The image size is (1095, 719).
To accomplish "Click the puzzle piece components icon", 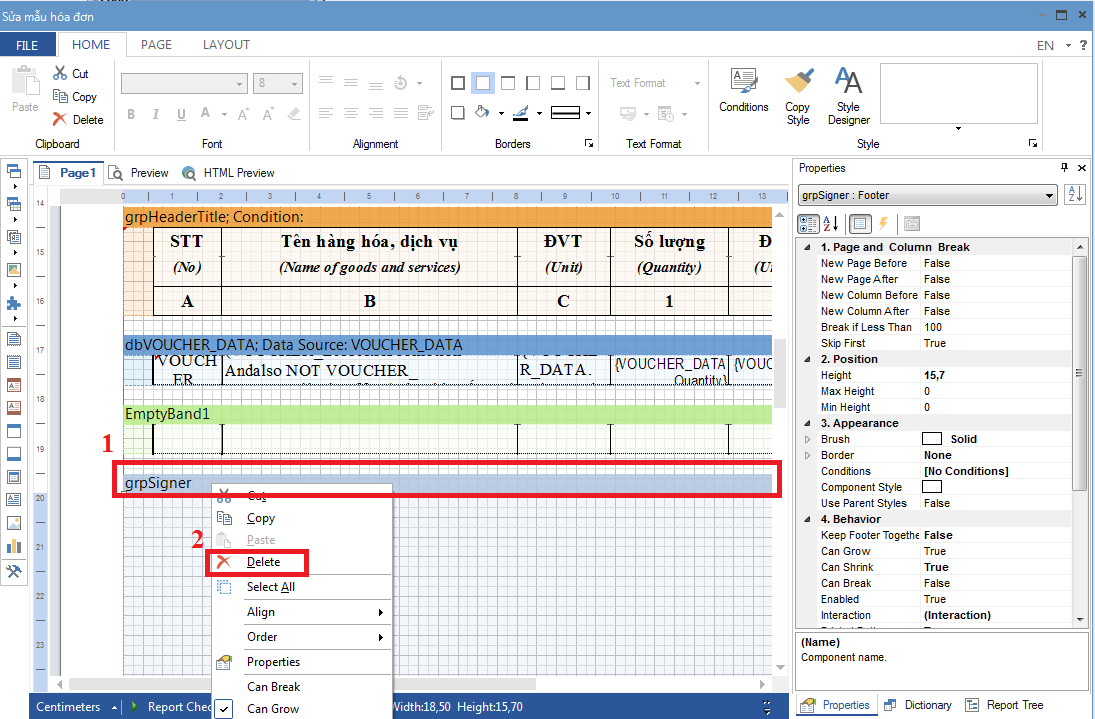I will (x=13, y=304).
